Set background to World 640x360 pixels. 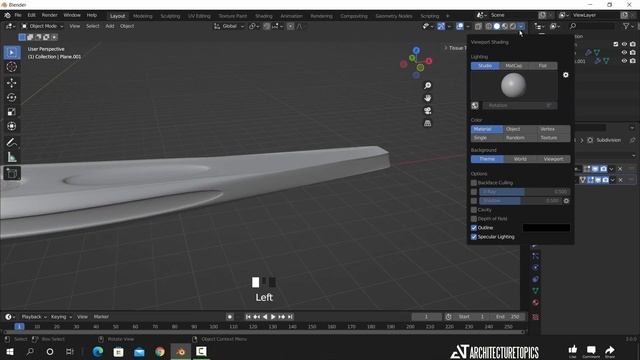520,159
